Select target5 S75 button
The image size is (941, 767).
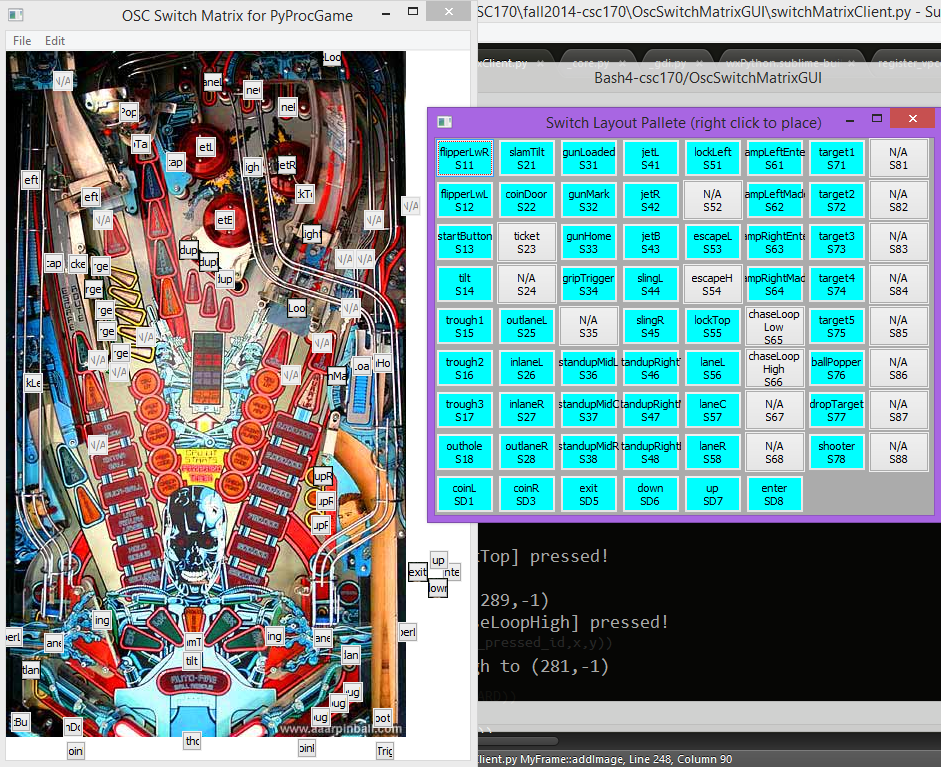tap(837, 326)
